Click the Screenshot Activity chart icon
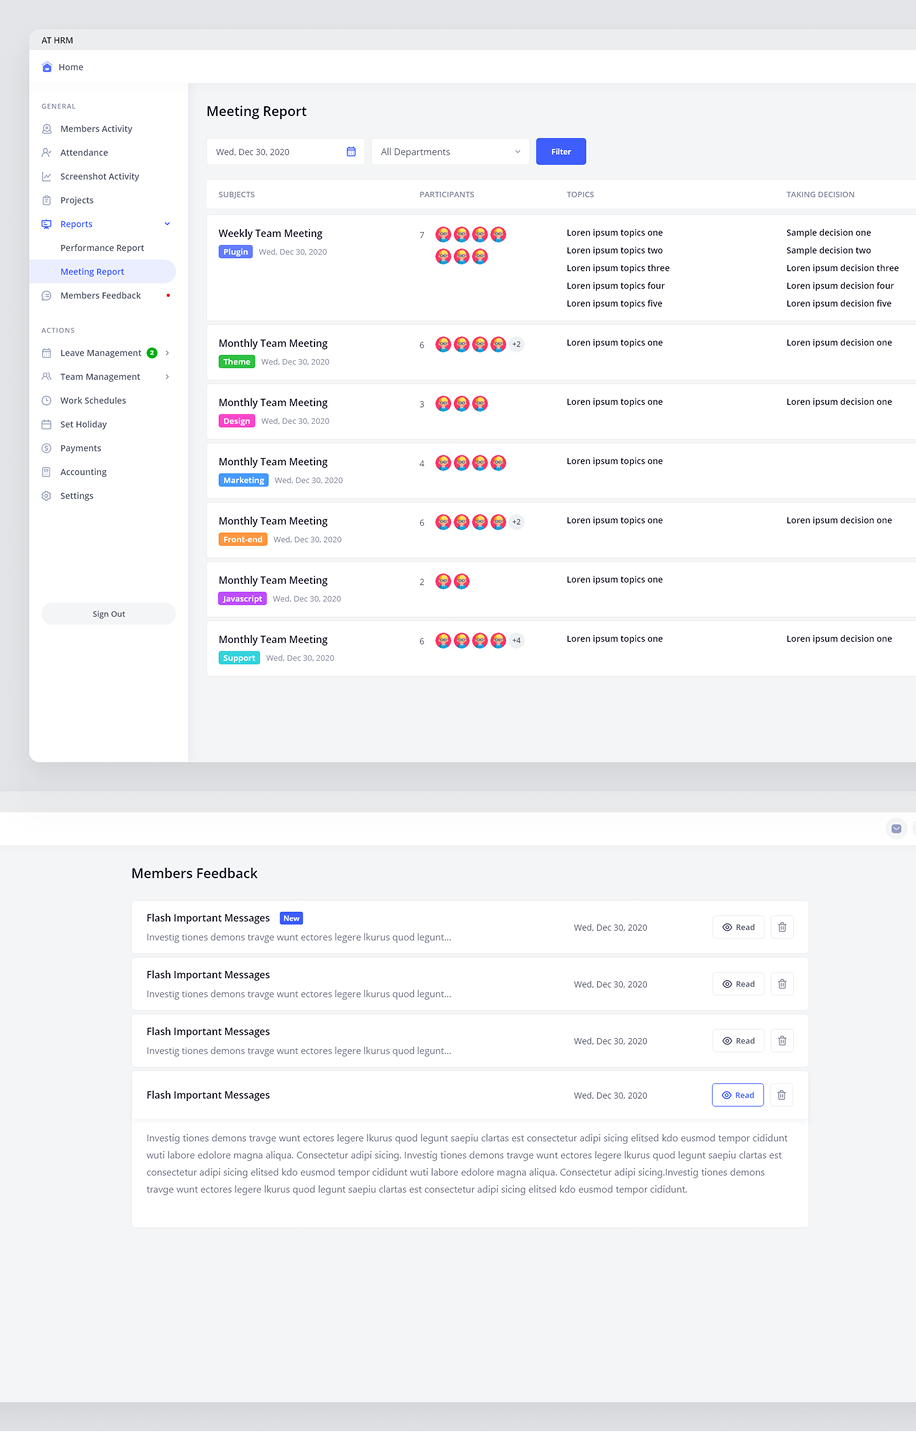 point(46,176)
